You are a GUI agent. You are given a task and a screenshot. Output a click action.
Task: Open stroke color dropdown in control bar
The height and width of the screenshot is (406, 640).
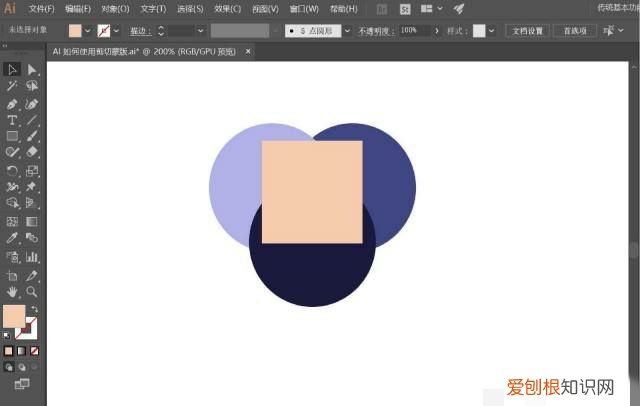click(116, 31)
